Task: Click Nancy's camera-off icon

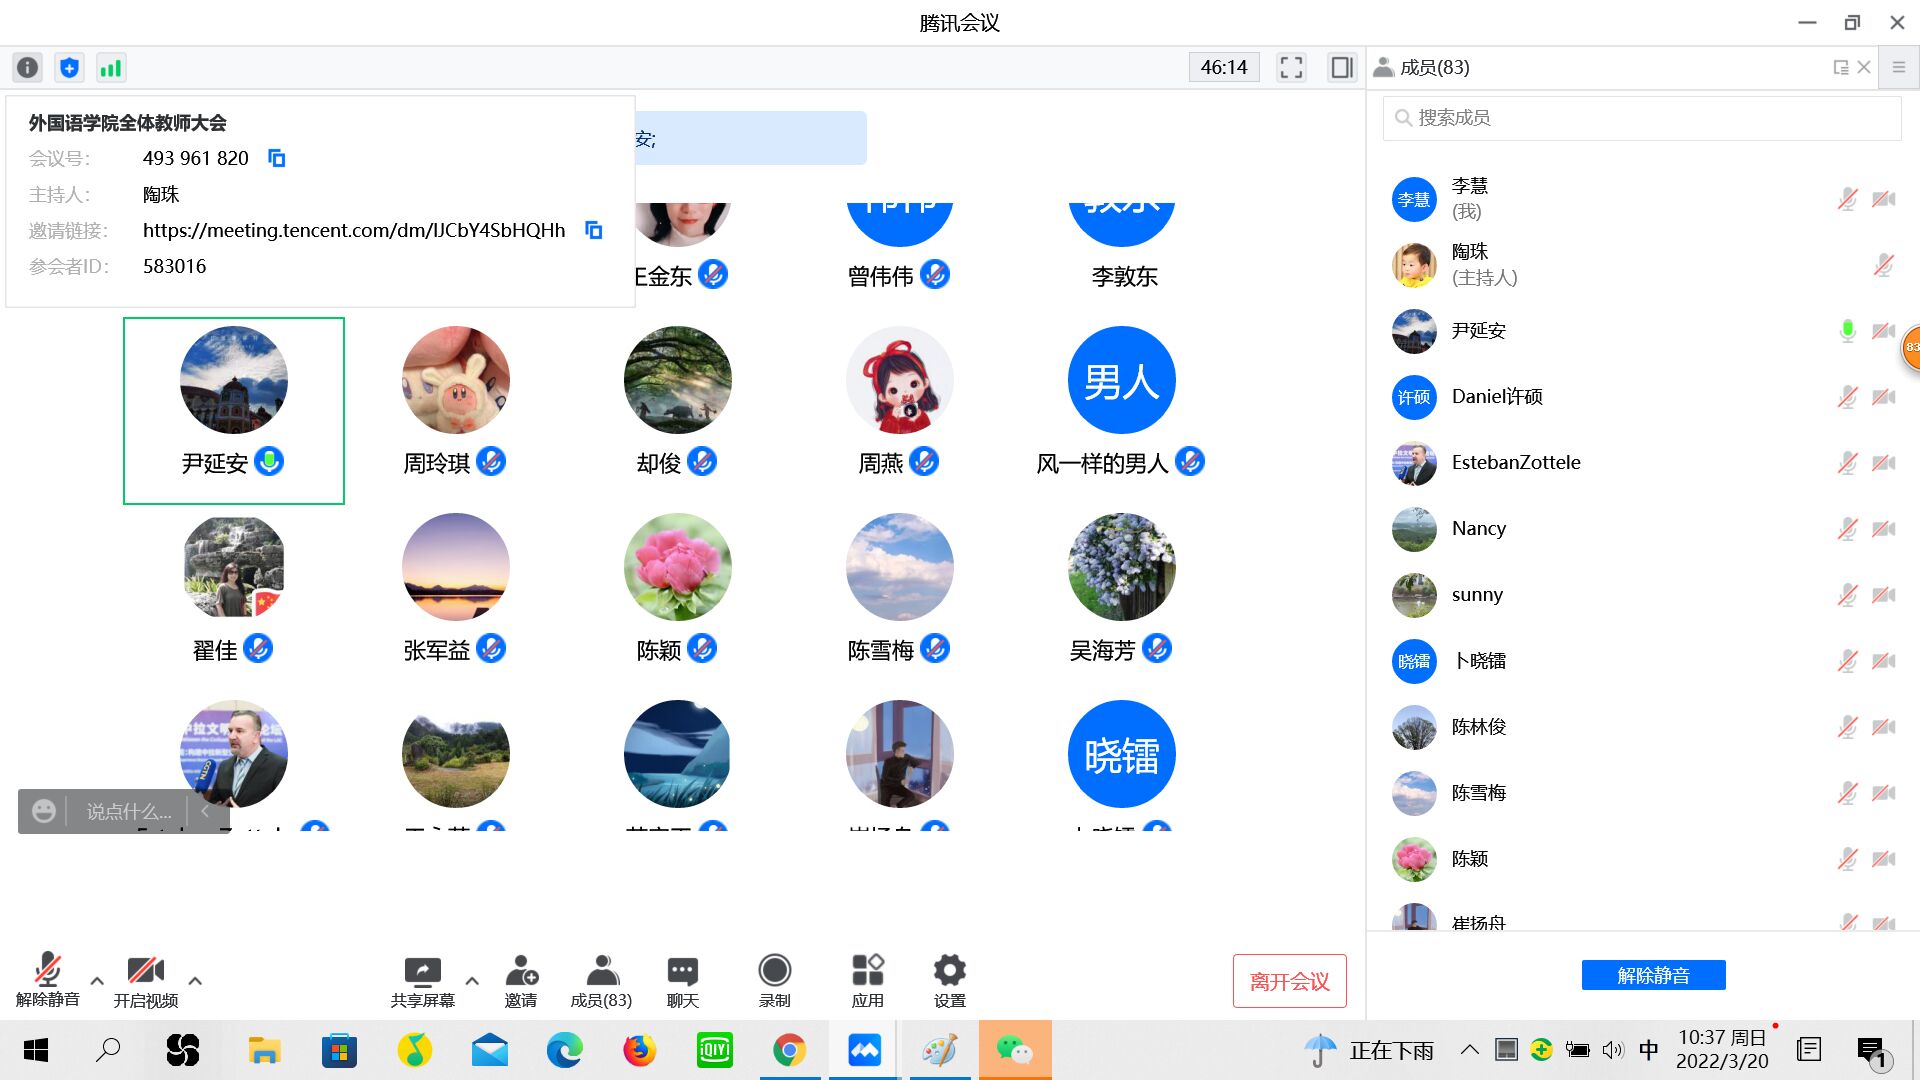Action: point(1884,529)
